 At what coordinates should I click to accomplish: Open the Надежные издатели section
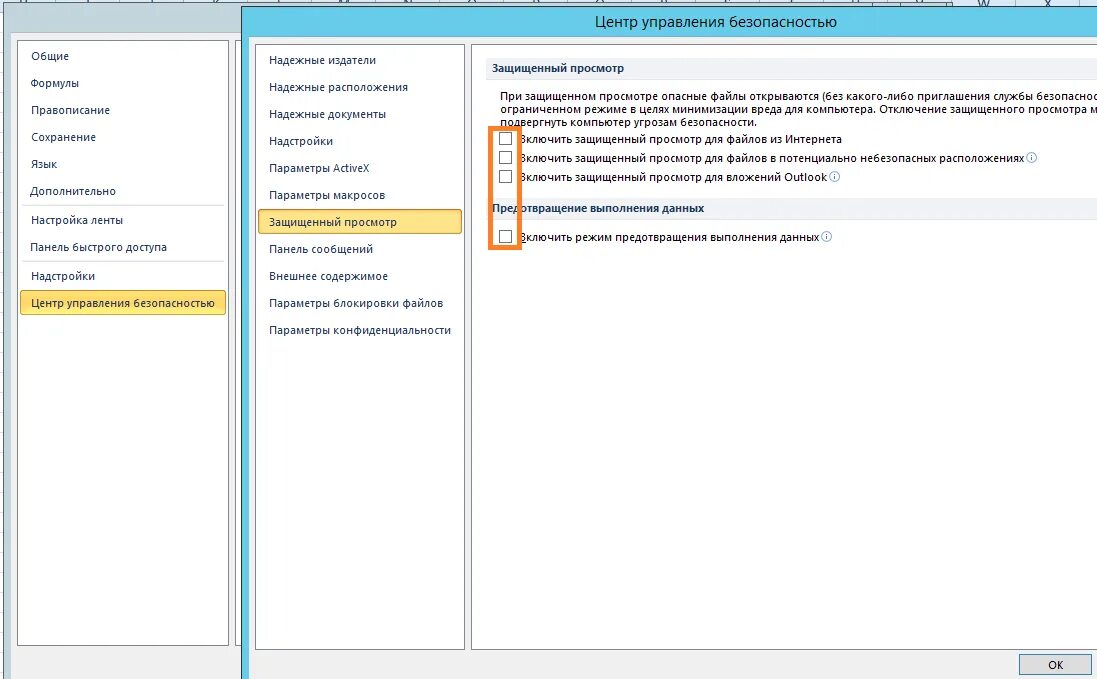360,60
